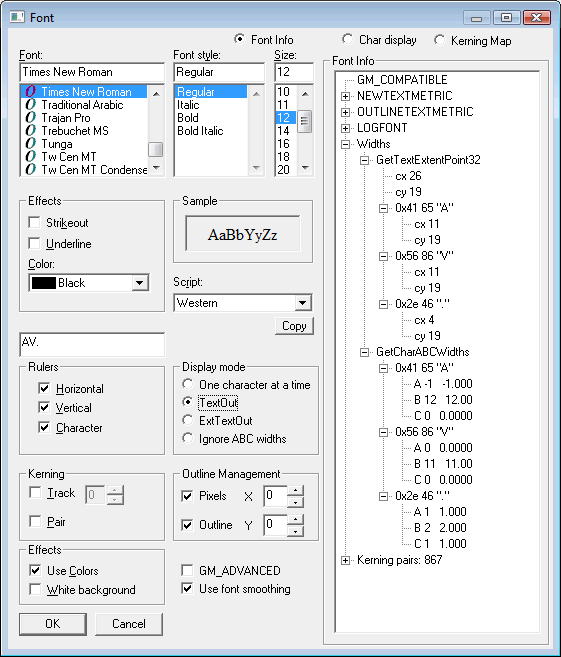Image resolution: width=561 pixels, height=657 pixels.
Task: Toggle the GM_ADVANCED checkbox
Action: [x=187, y=570]
